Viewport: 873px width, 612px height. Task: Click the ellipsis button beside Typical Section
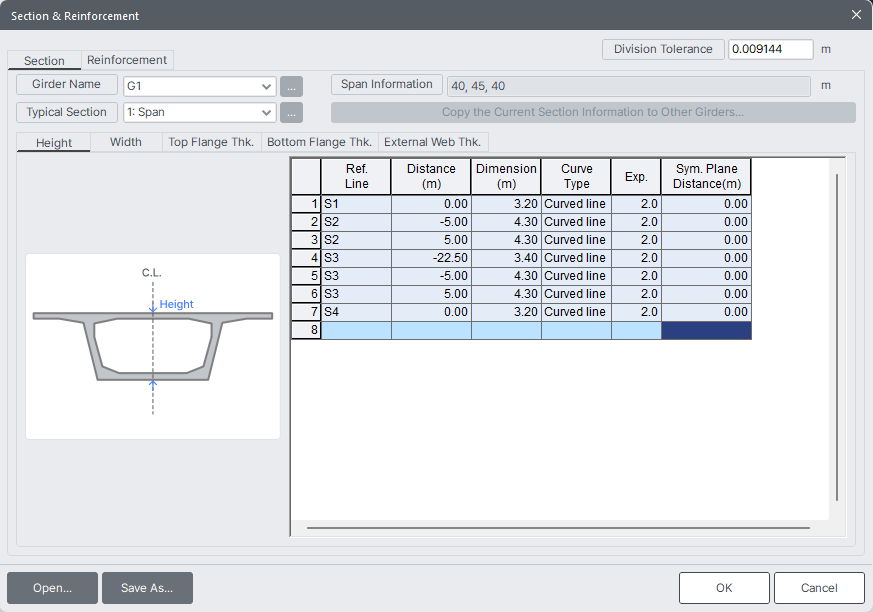[x=291, y=113]
